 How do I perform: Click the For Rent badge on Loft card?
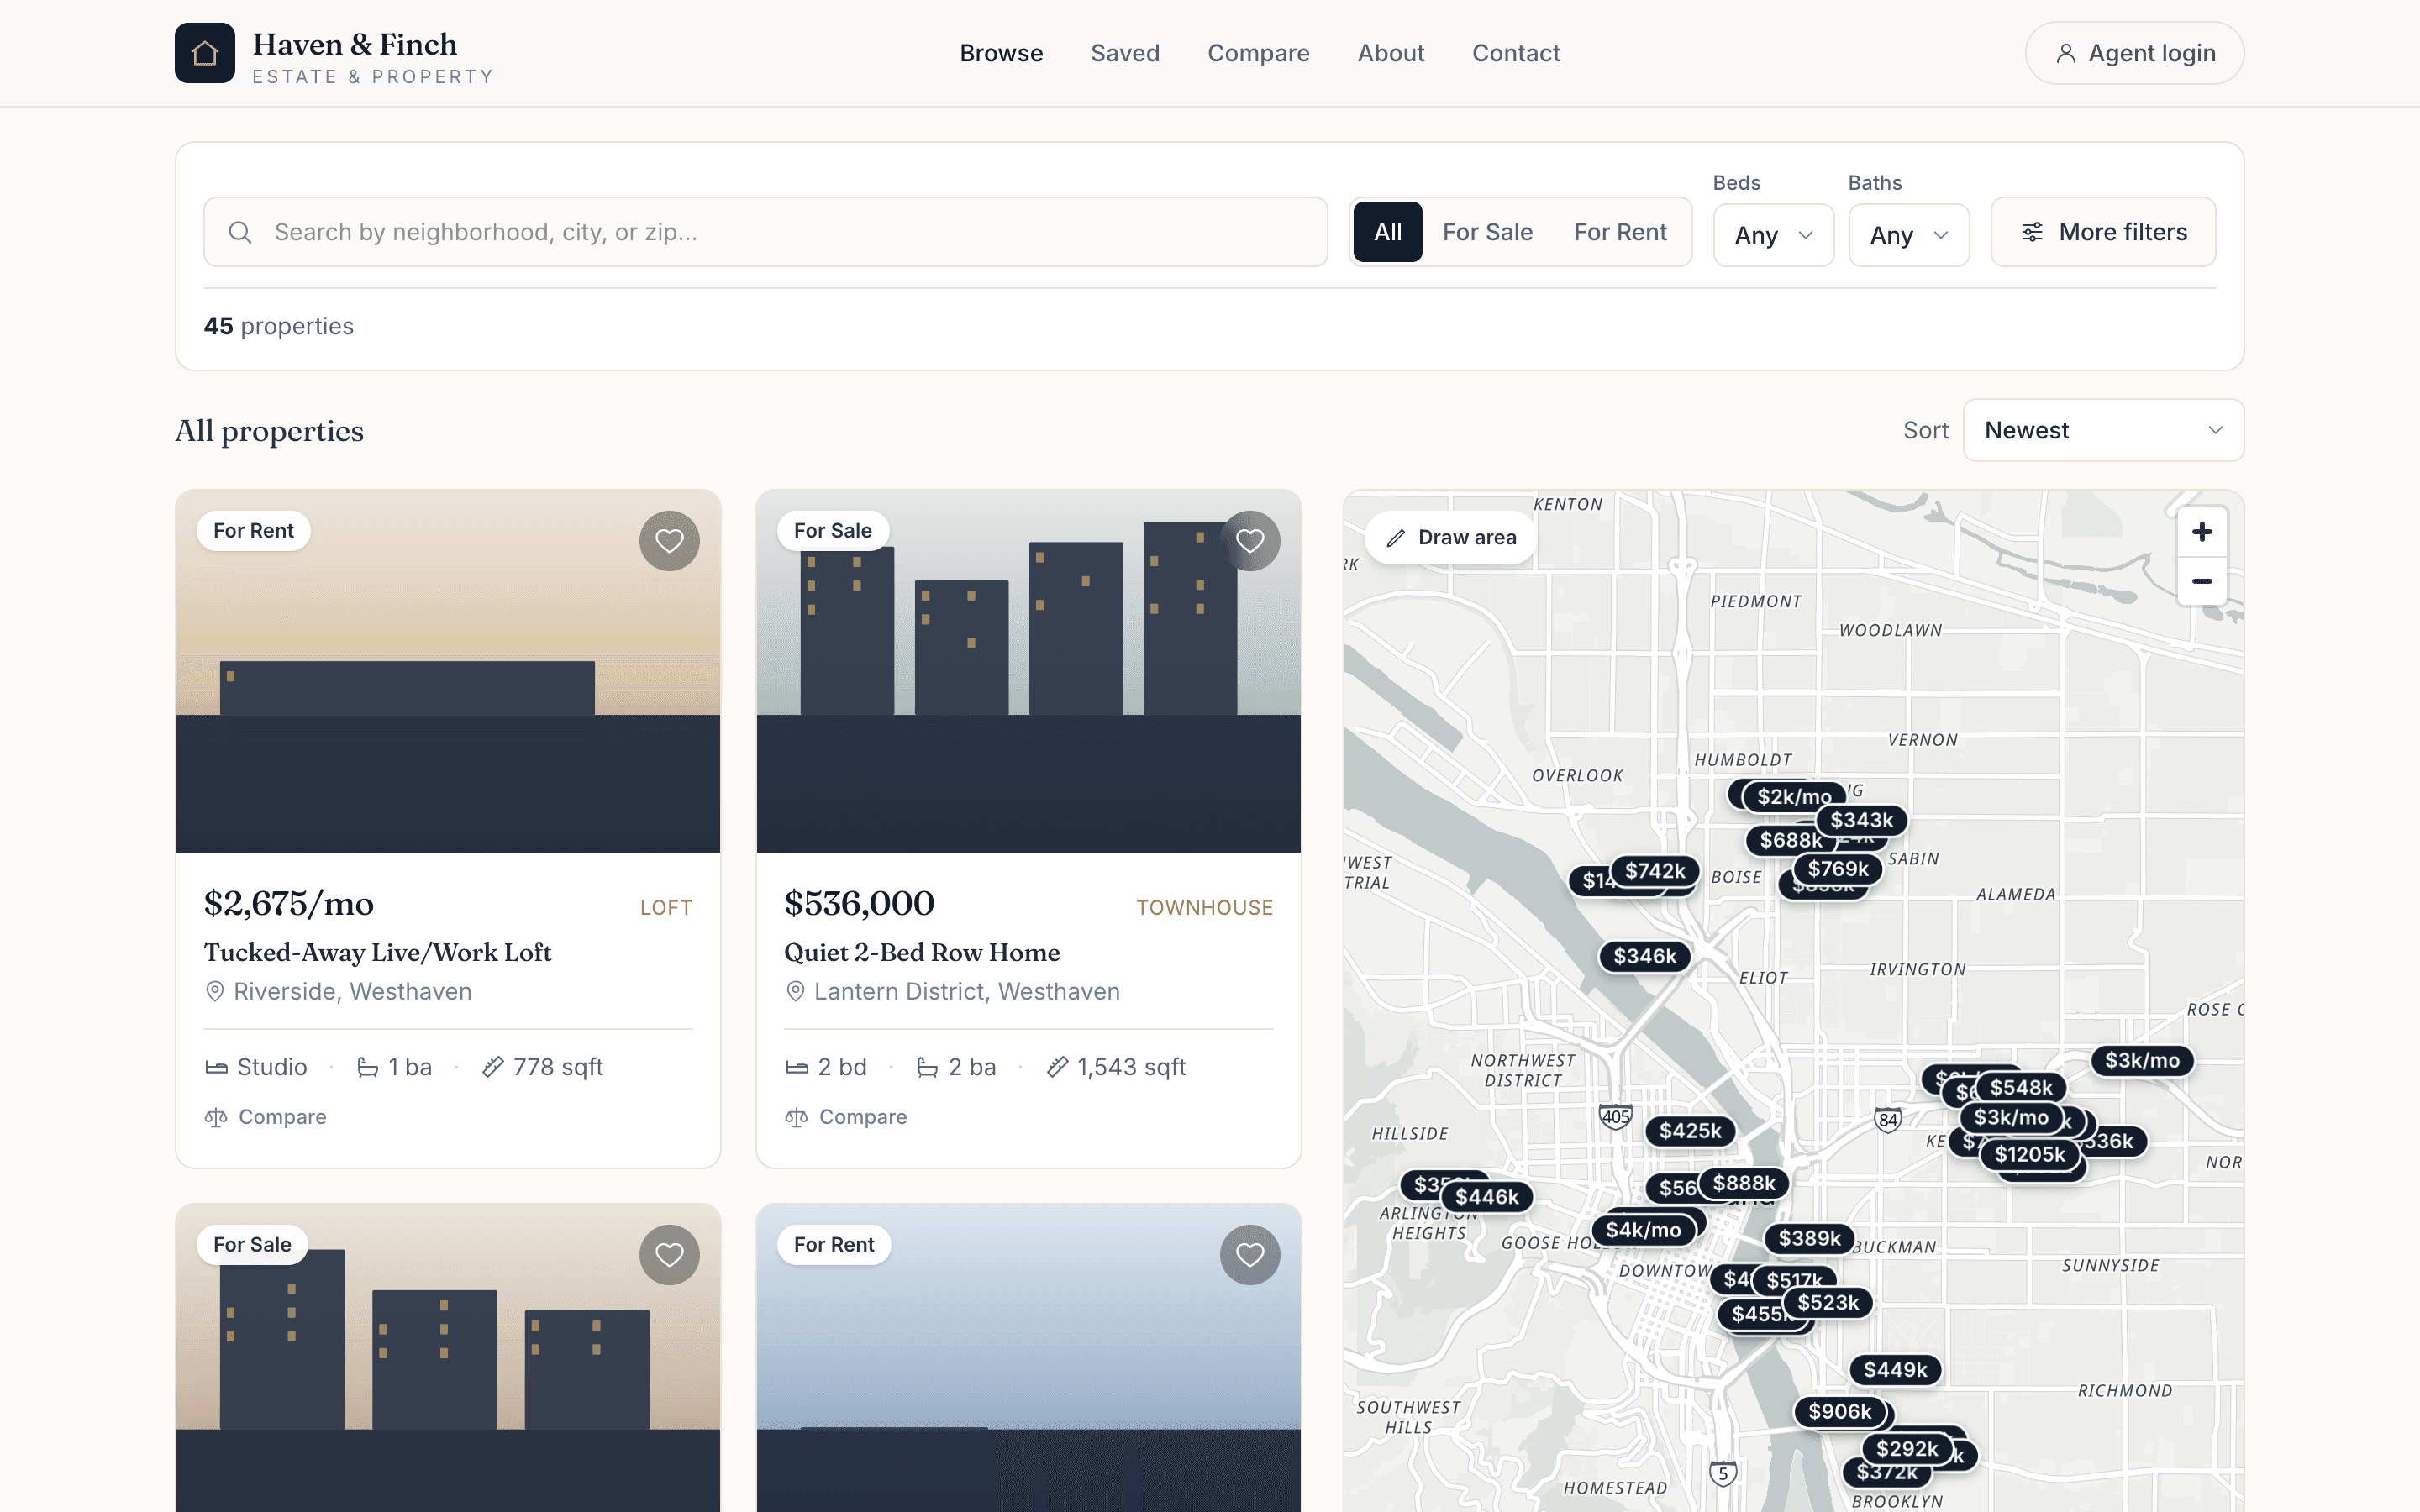[x=253, y=531]
